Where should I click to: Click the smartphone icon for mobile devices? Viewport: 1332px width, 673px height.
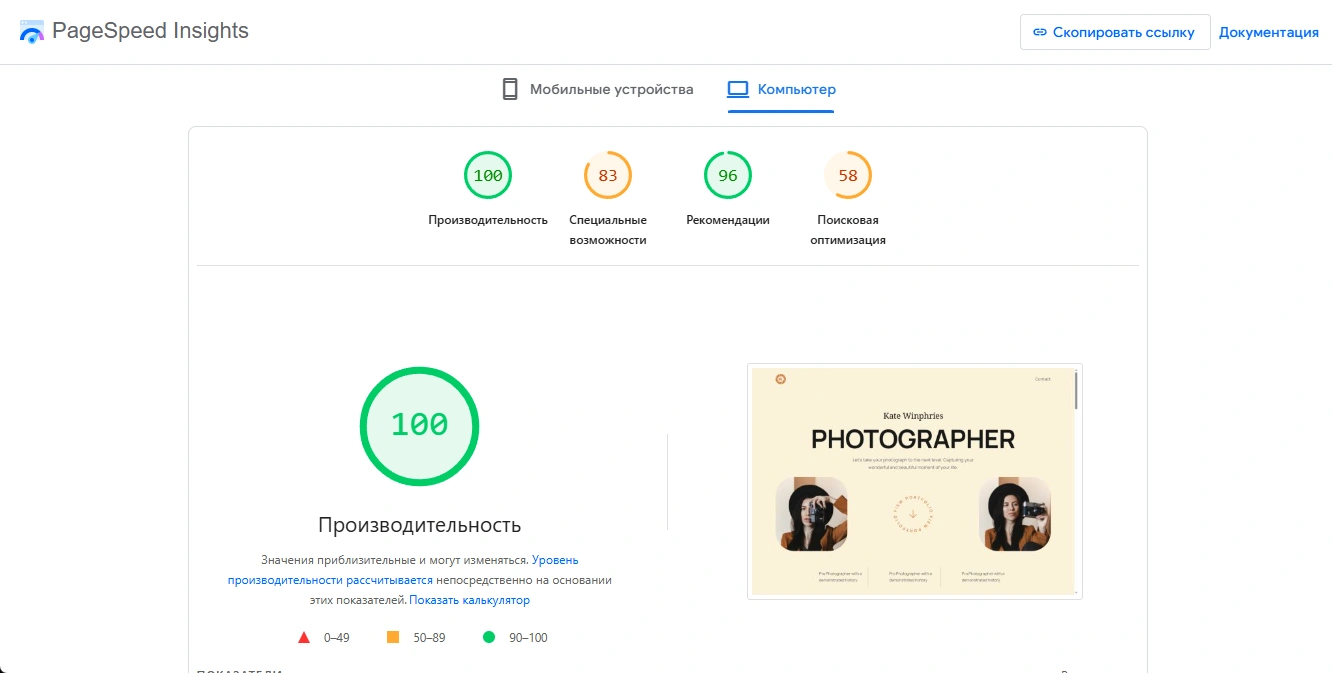pyautogui.click(x=510, y=89)
